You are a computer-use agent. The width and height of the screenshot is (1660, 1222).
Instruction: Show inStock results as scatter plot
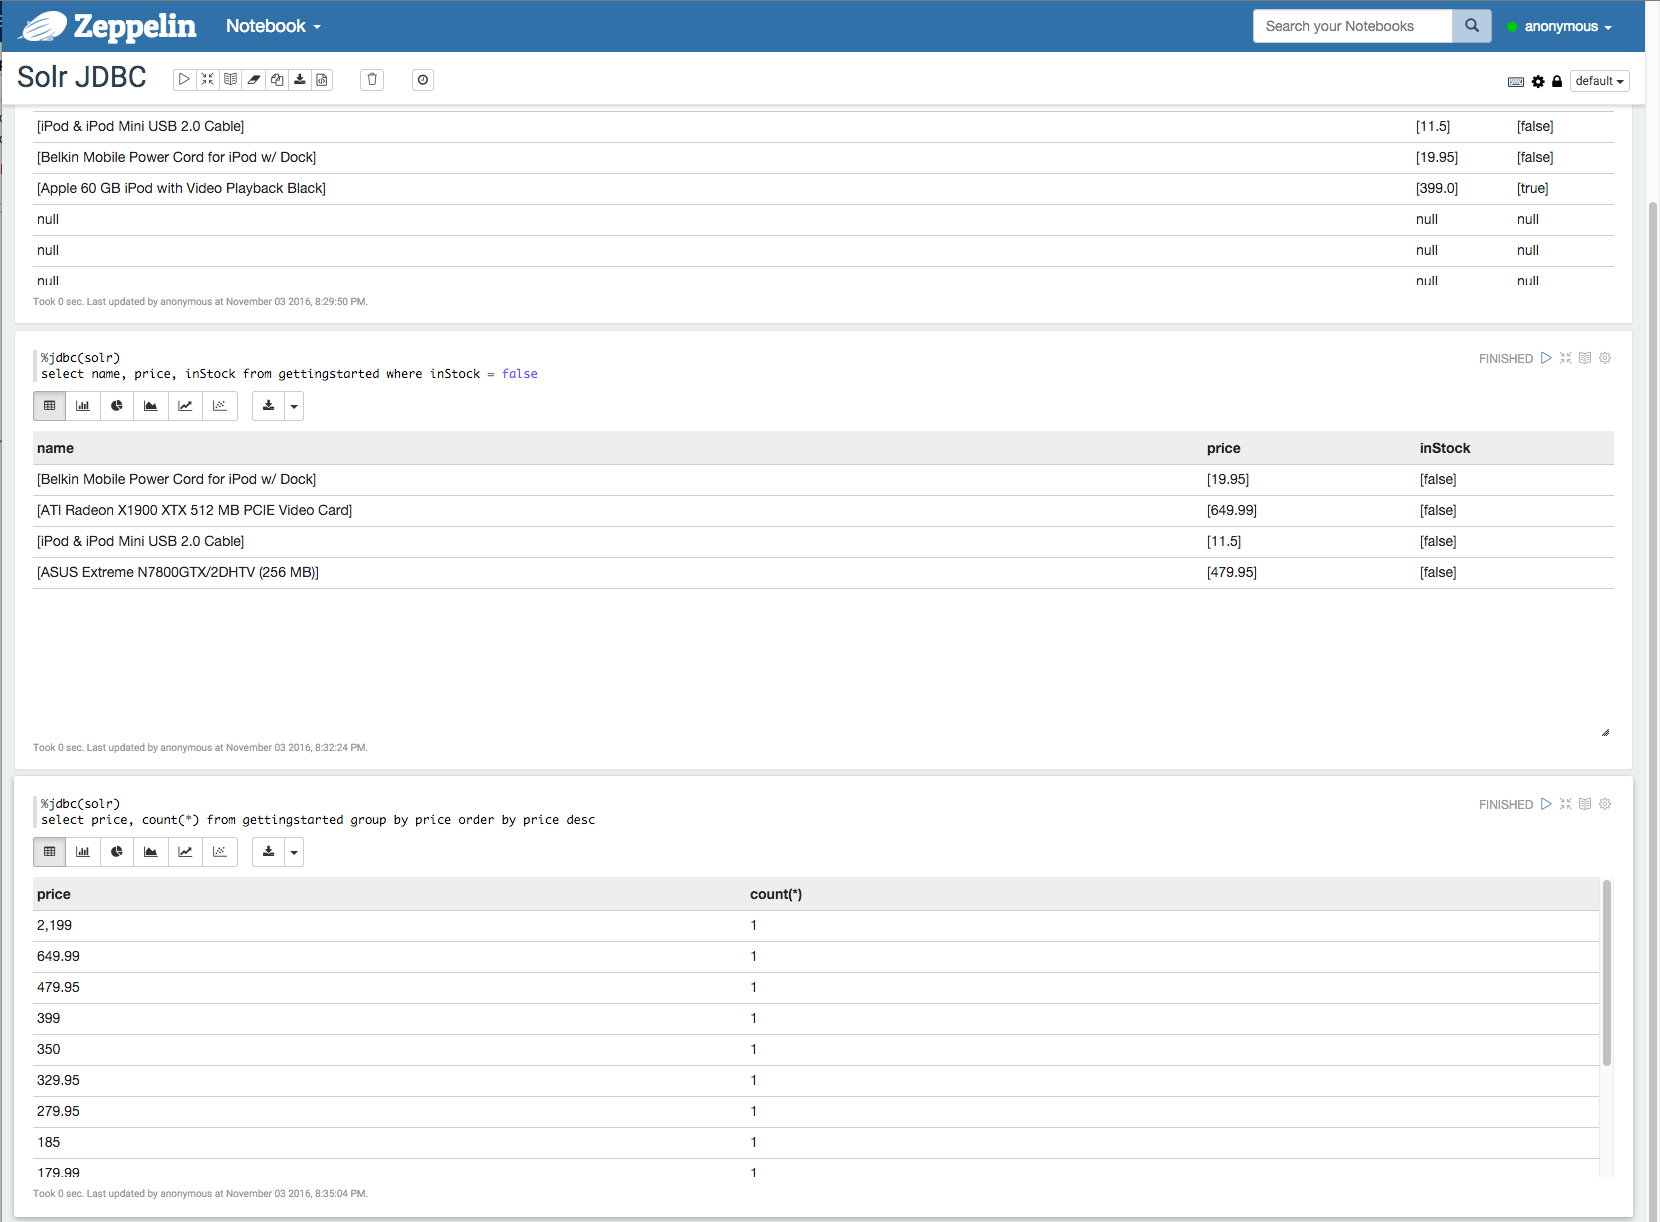[220, 406]
